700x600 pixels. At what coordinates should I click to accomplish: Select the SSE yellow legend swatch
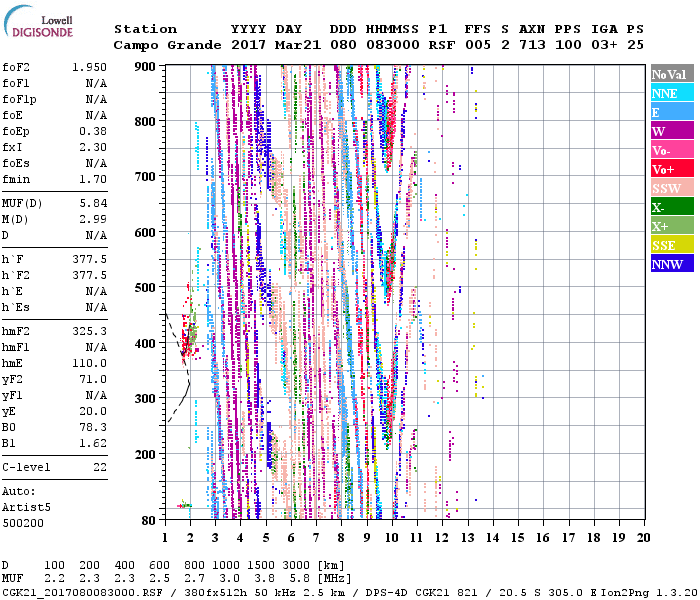click(x=672, y=245)
